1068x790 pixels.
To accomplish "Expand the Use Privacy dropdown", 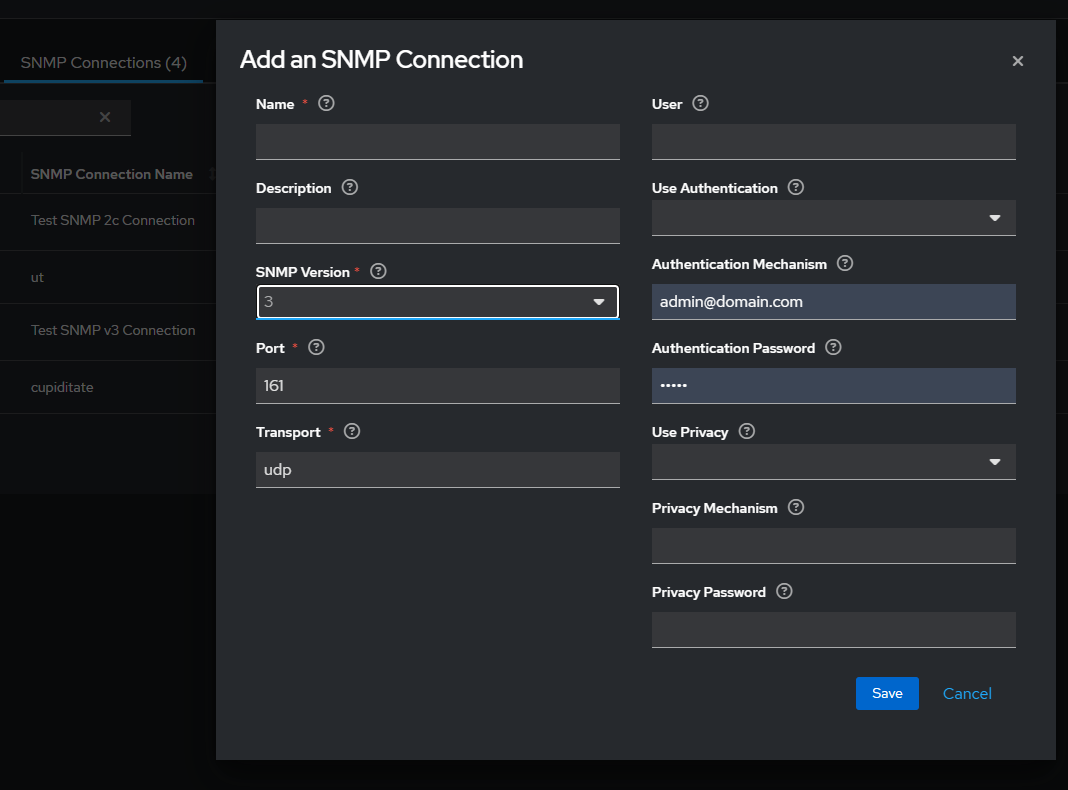I will click(x=833, y=462).
